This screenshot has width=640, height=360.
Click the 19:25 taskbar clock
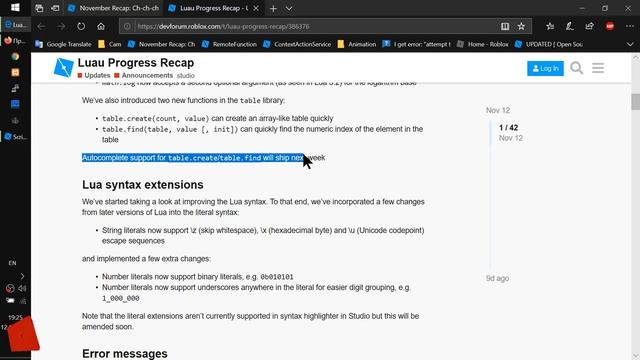[x=15, y=318]
